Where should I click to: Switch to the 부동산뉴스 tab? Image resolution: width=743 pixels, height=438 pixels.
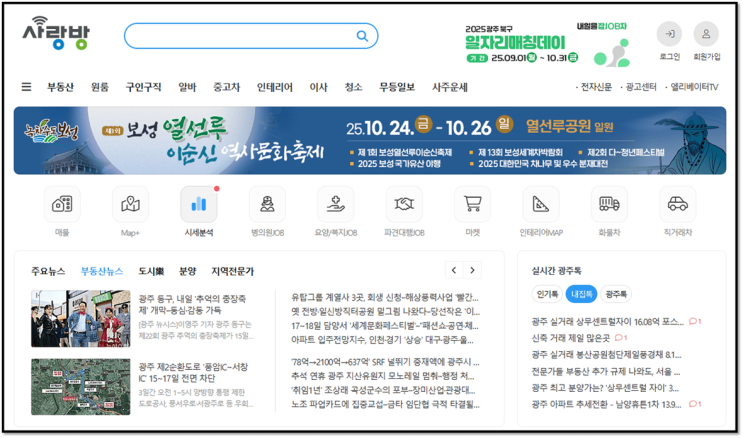(x=102, y=271)
